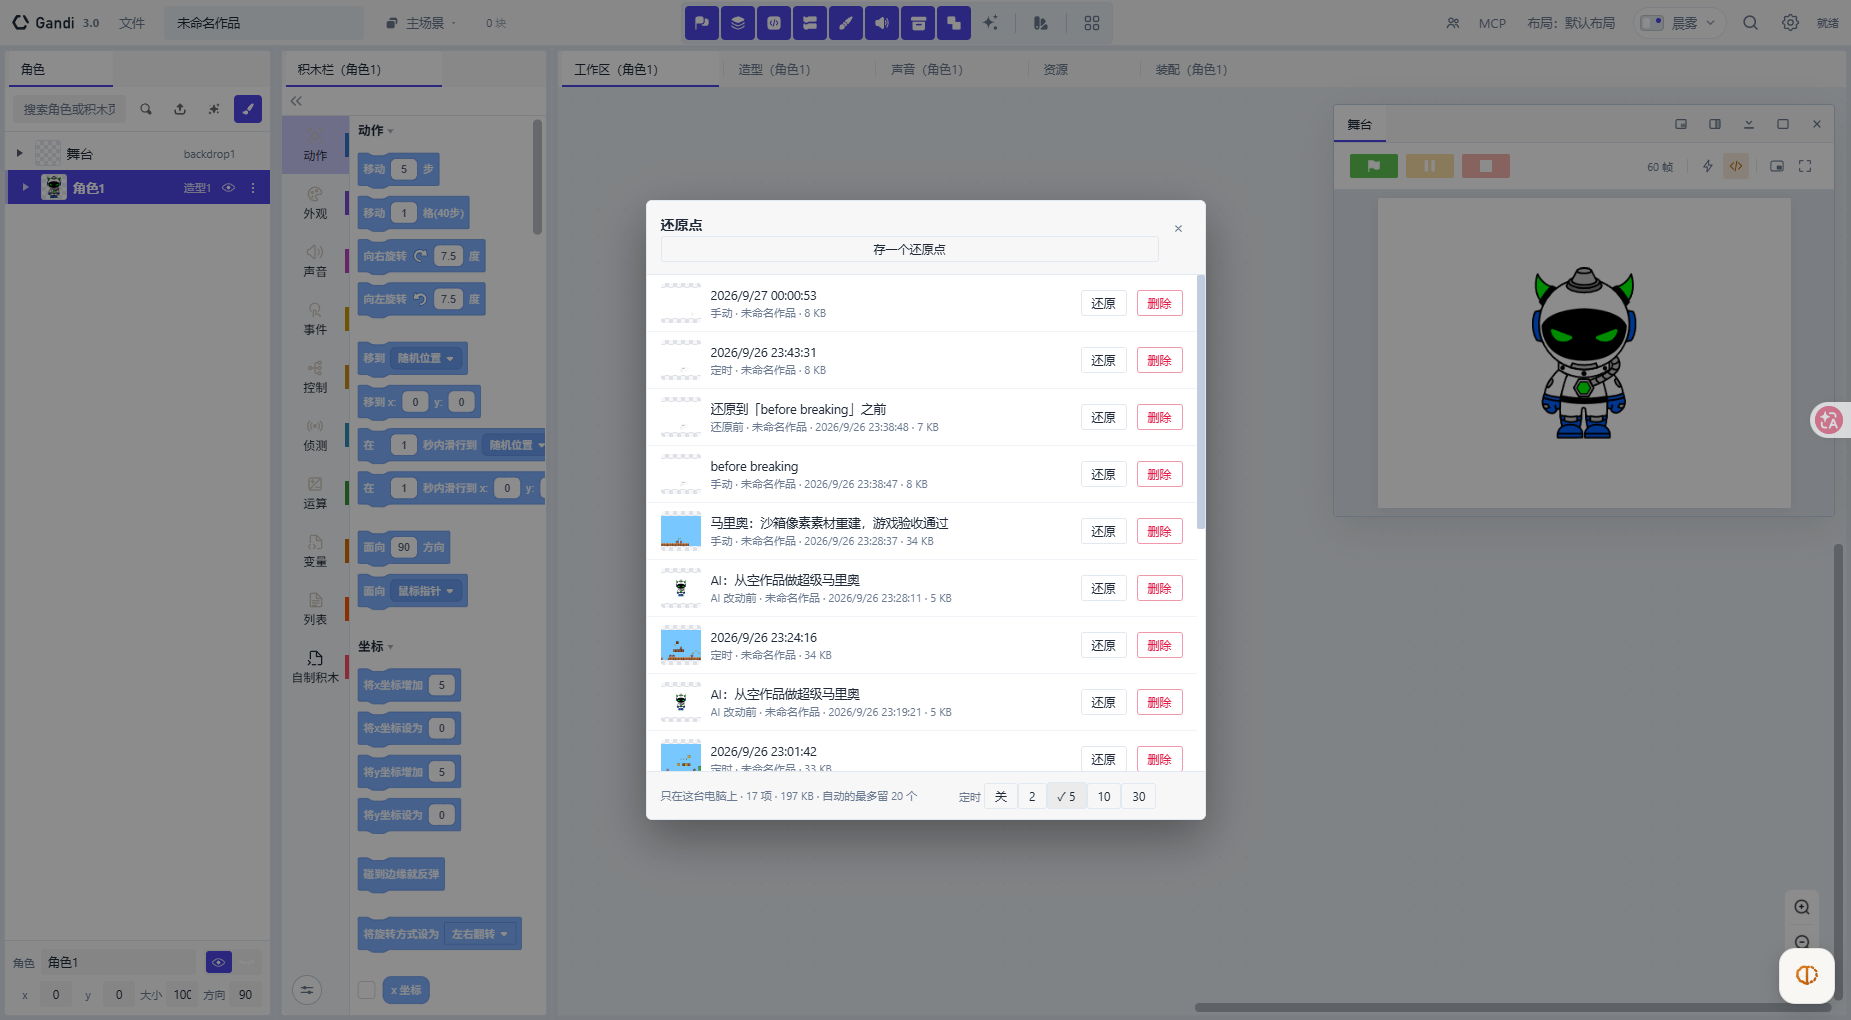Set auto-save timer to 2
The width and height of the screenshot is (1851, 1020).
pos(1032,796)
